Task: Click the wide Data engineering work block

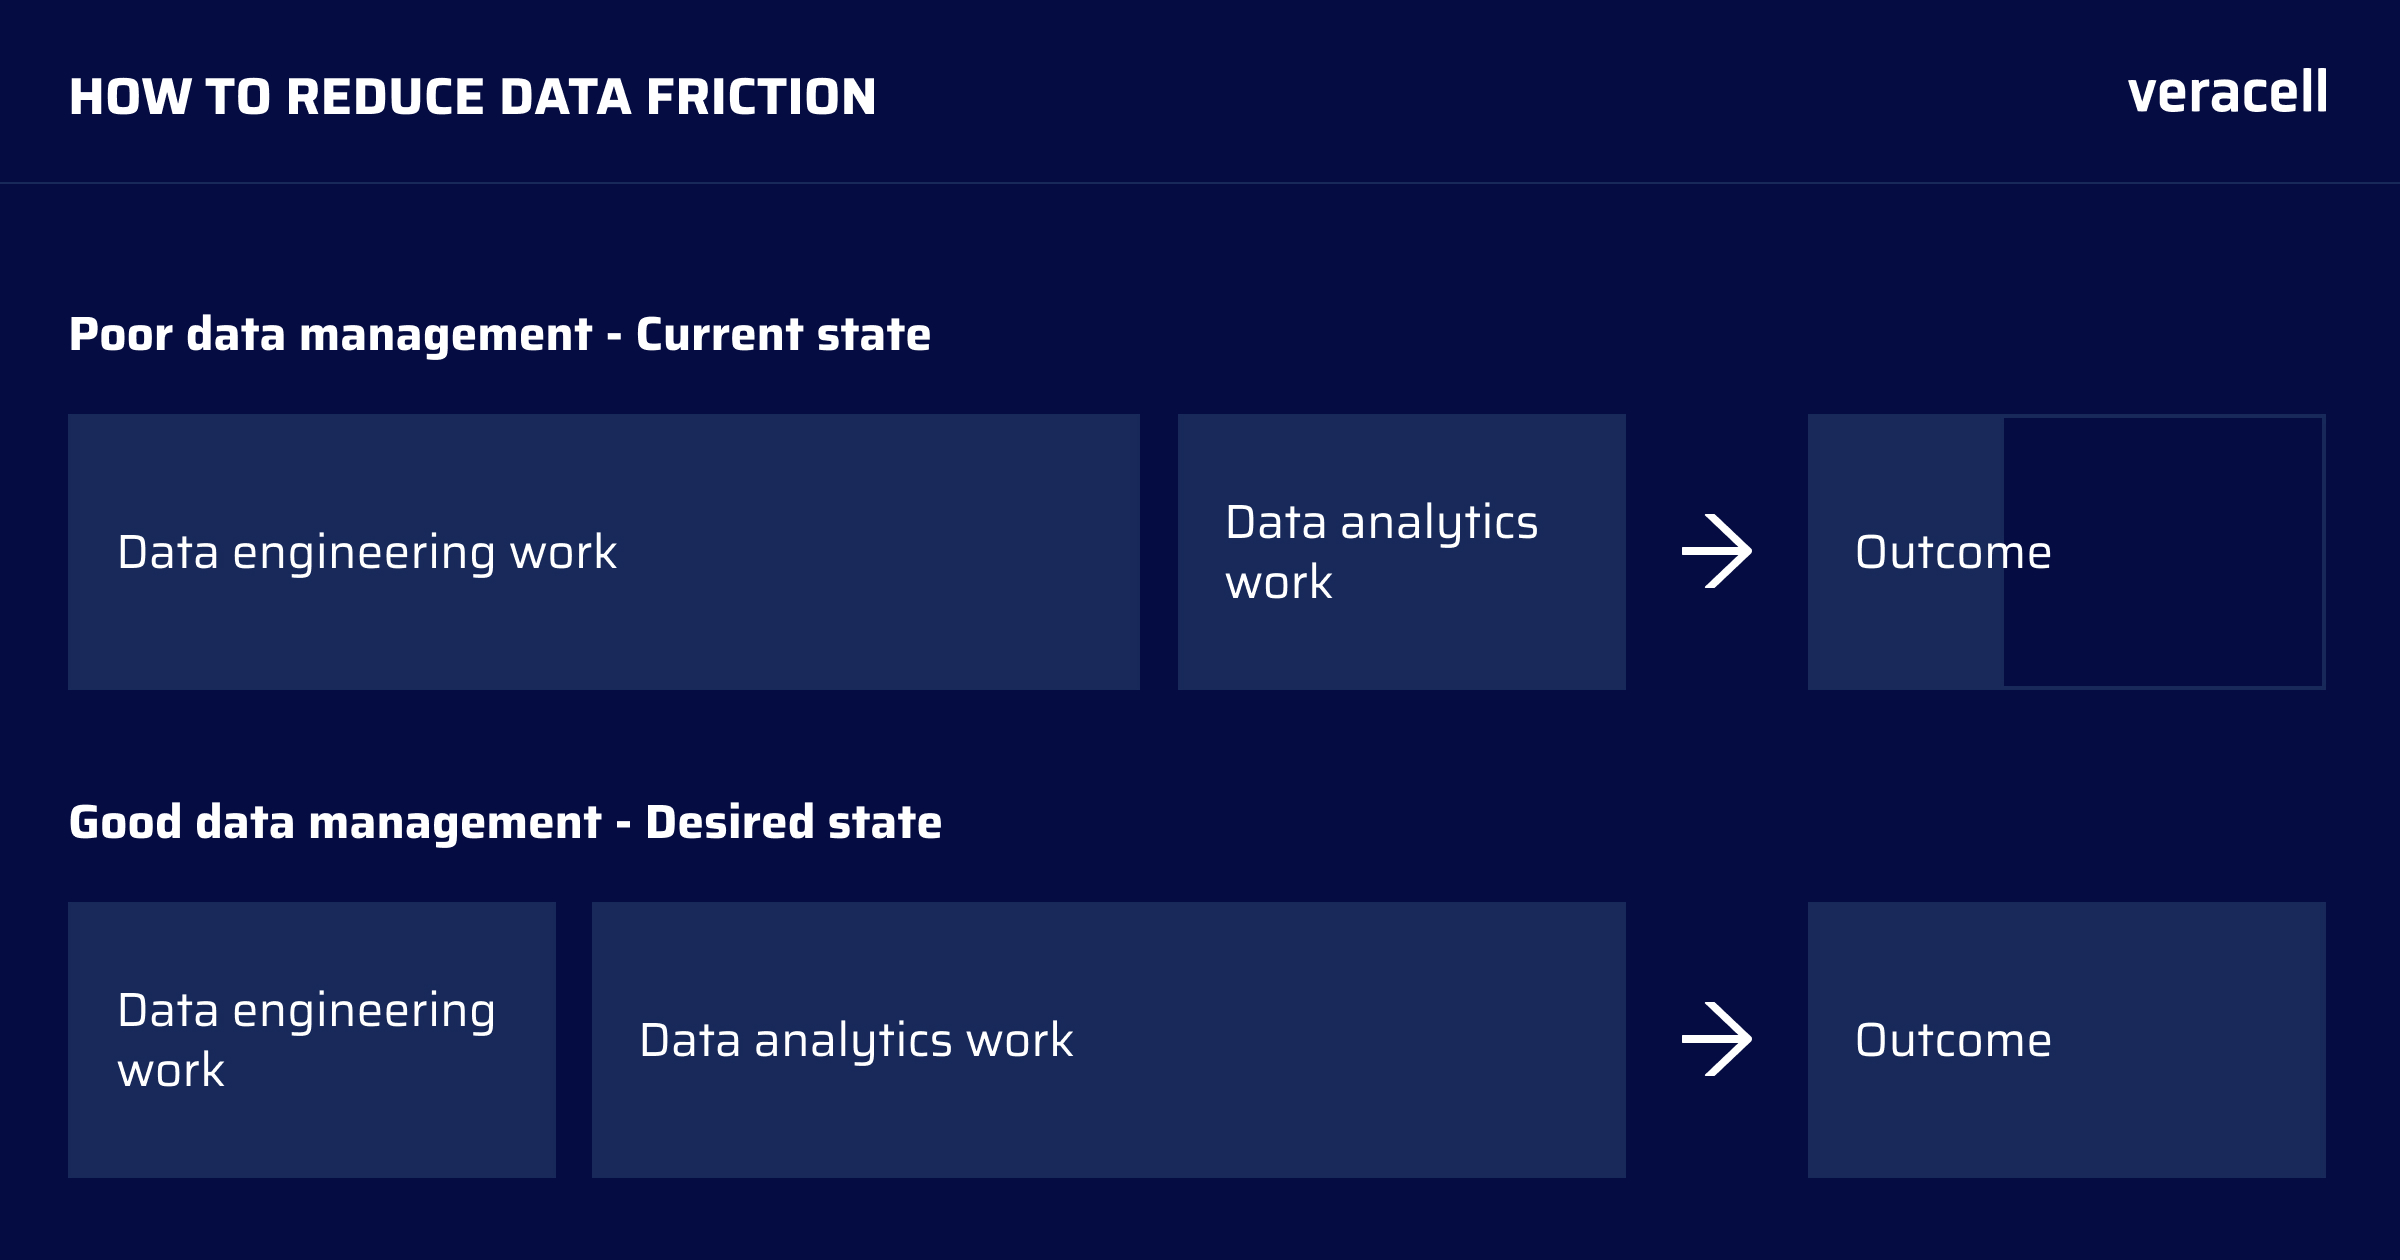Action: click(x=604, y=552)
